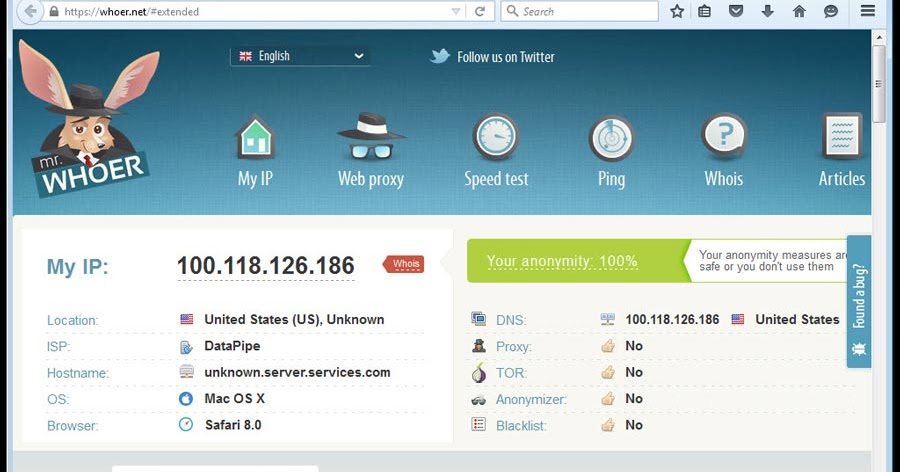Viewport: 900px width, 472px height.
Task: Bookmark this page with the star icon
Action: [677, 11]
